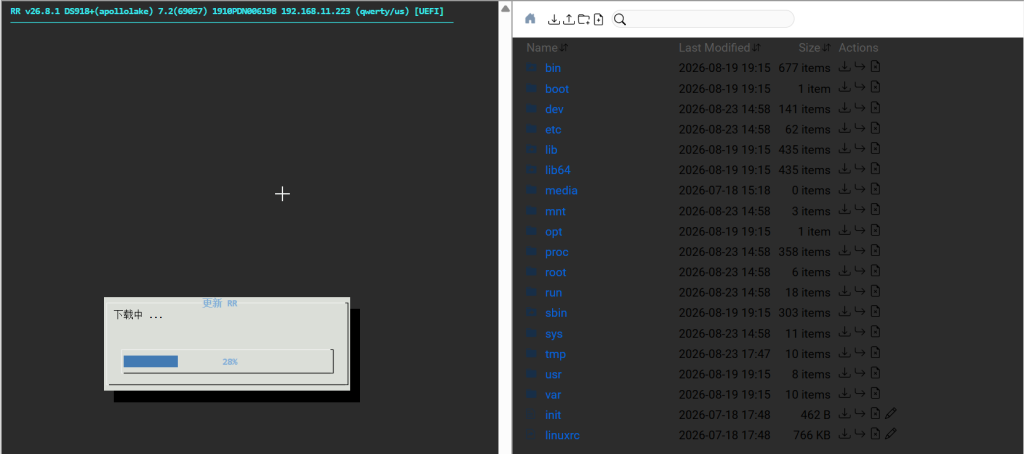
Task: Create a new file via toolbar icon
Action: click(598, 20)
